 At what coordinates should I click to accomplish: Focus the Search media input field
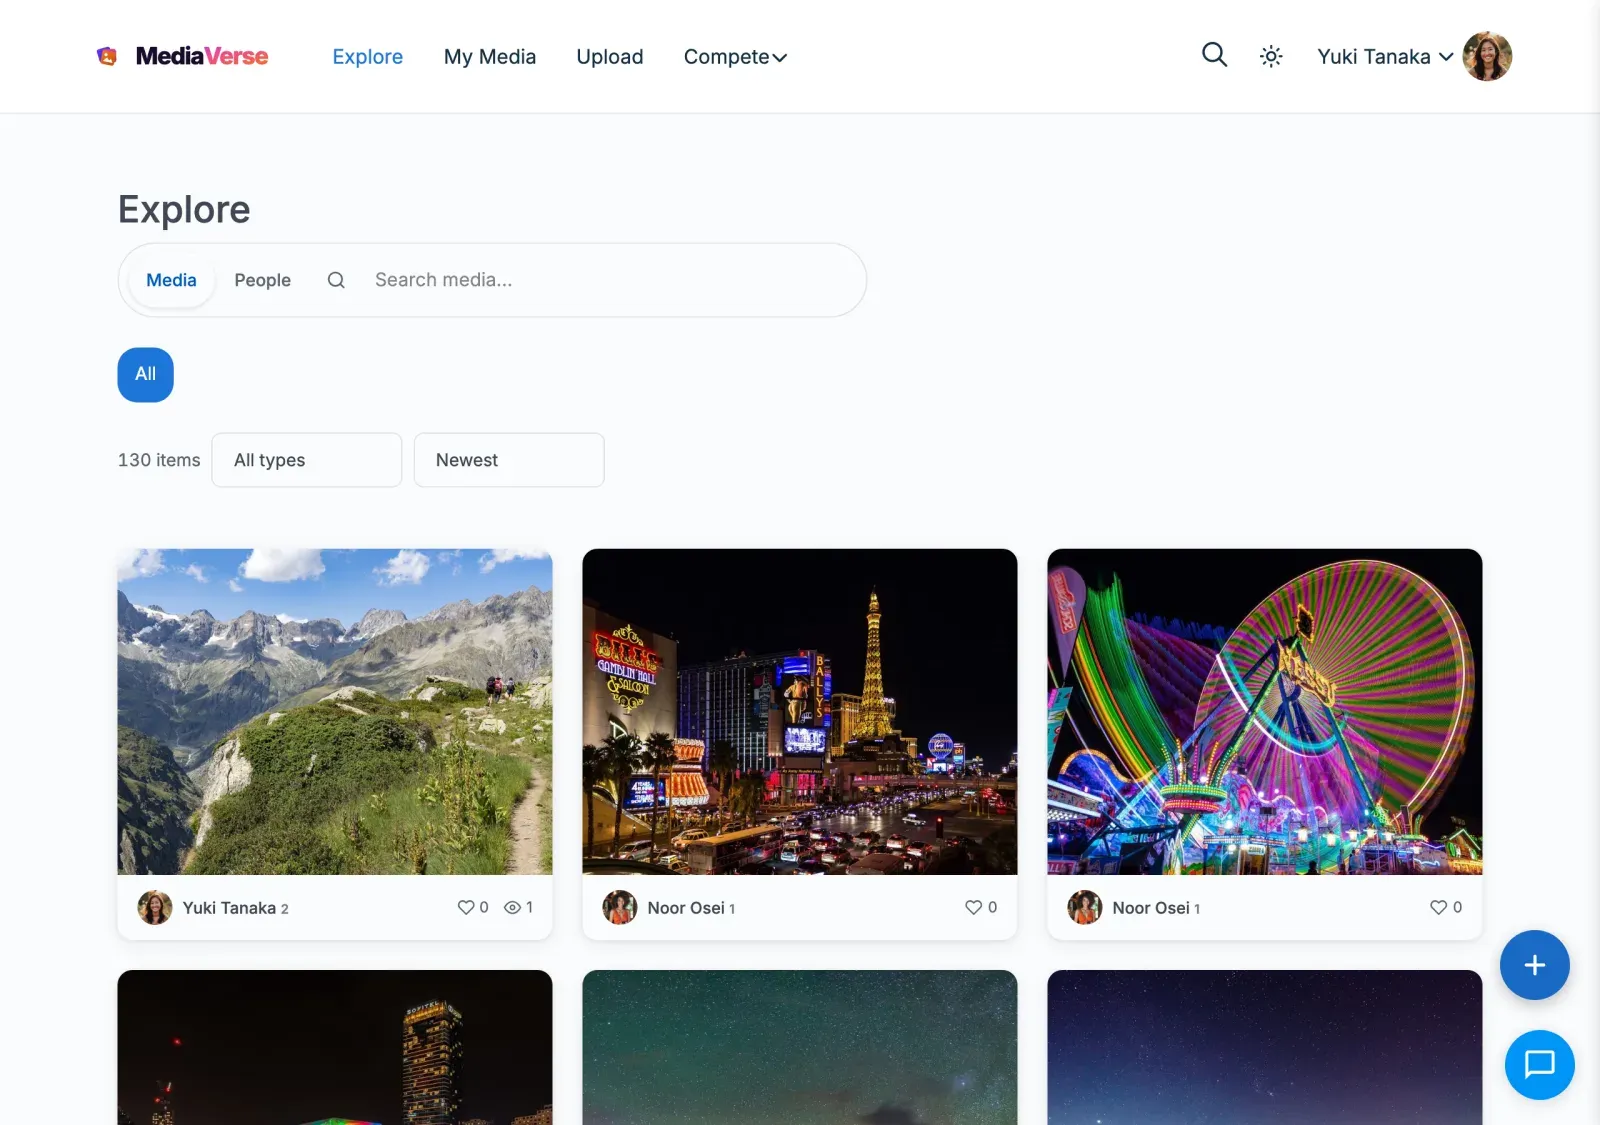point(610,280)
